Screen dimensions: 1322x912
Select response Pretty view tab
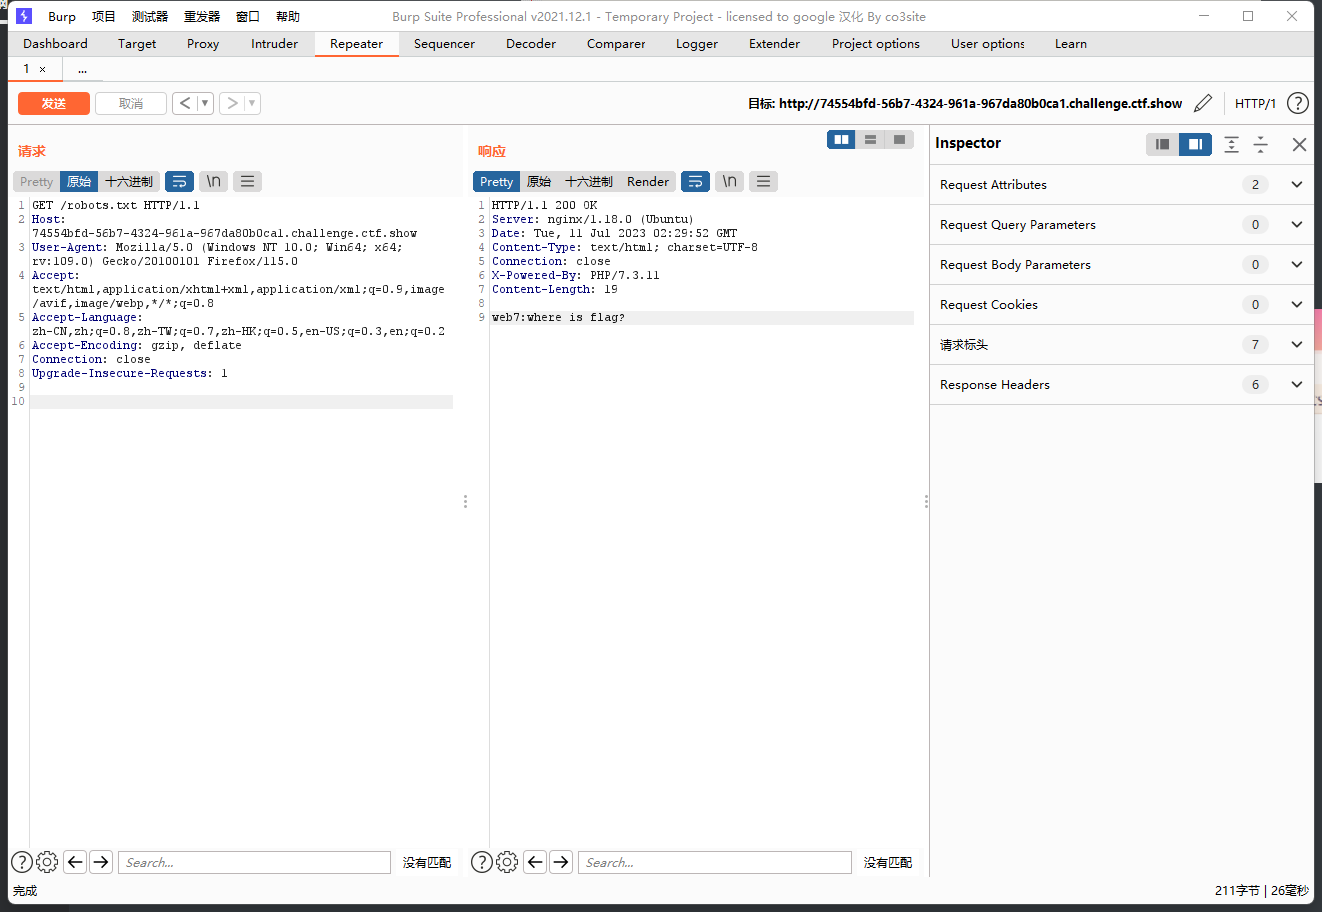pos(496,181)
